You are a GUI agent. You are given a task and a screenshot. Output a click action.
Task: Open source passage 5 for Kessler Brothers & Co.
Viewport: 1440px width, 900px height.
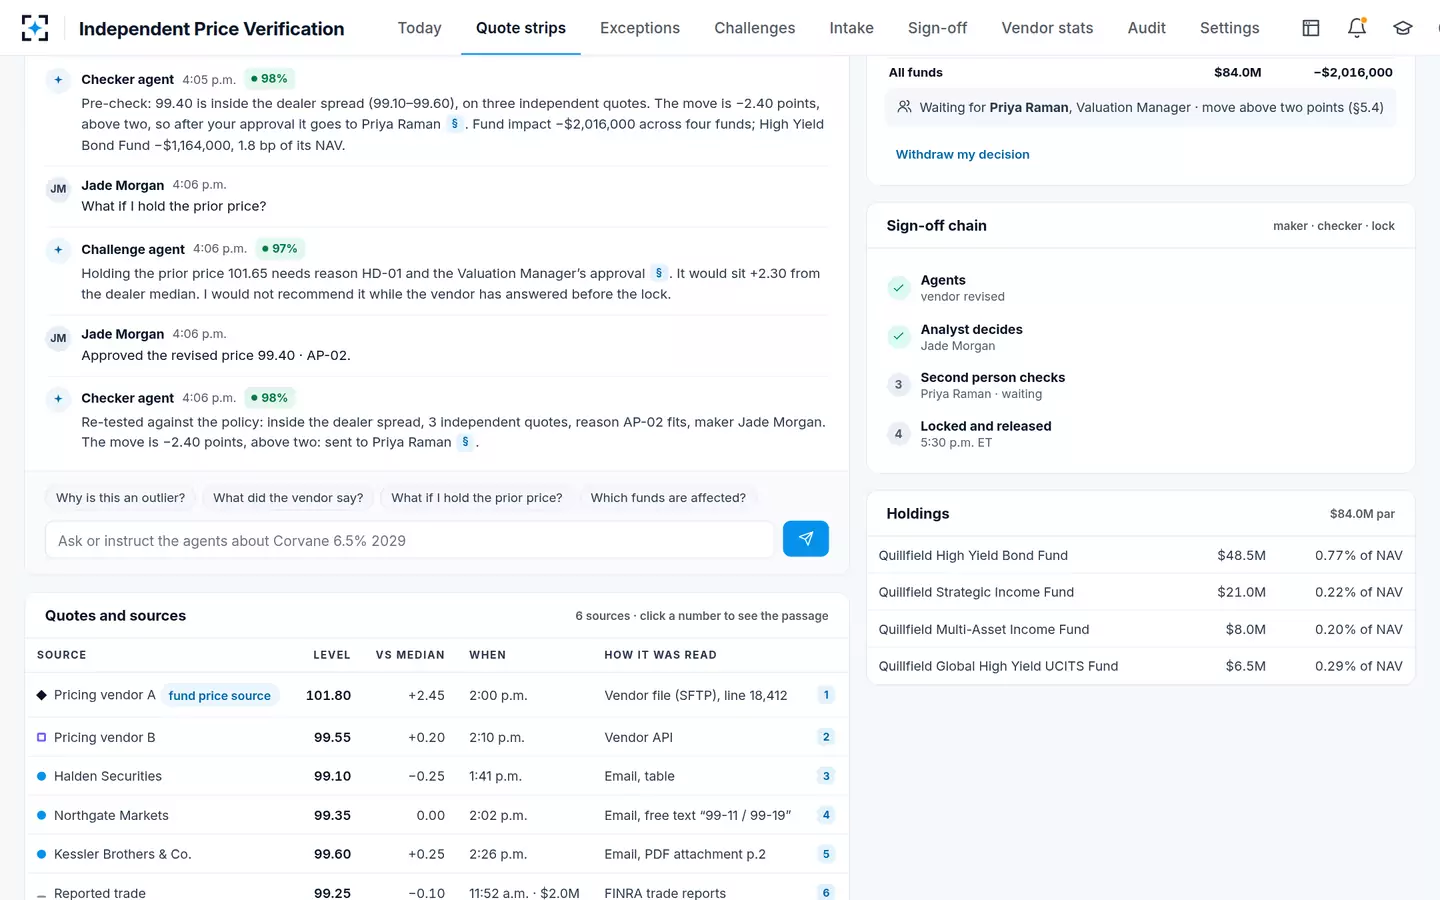826,854
